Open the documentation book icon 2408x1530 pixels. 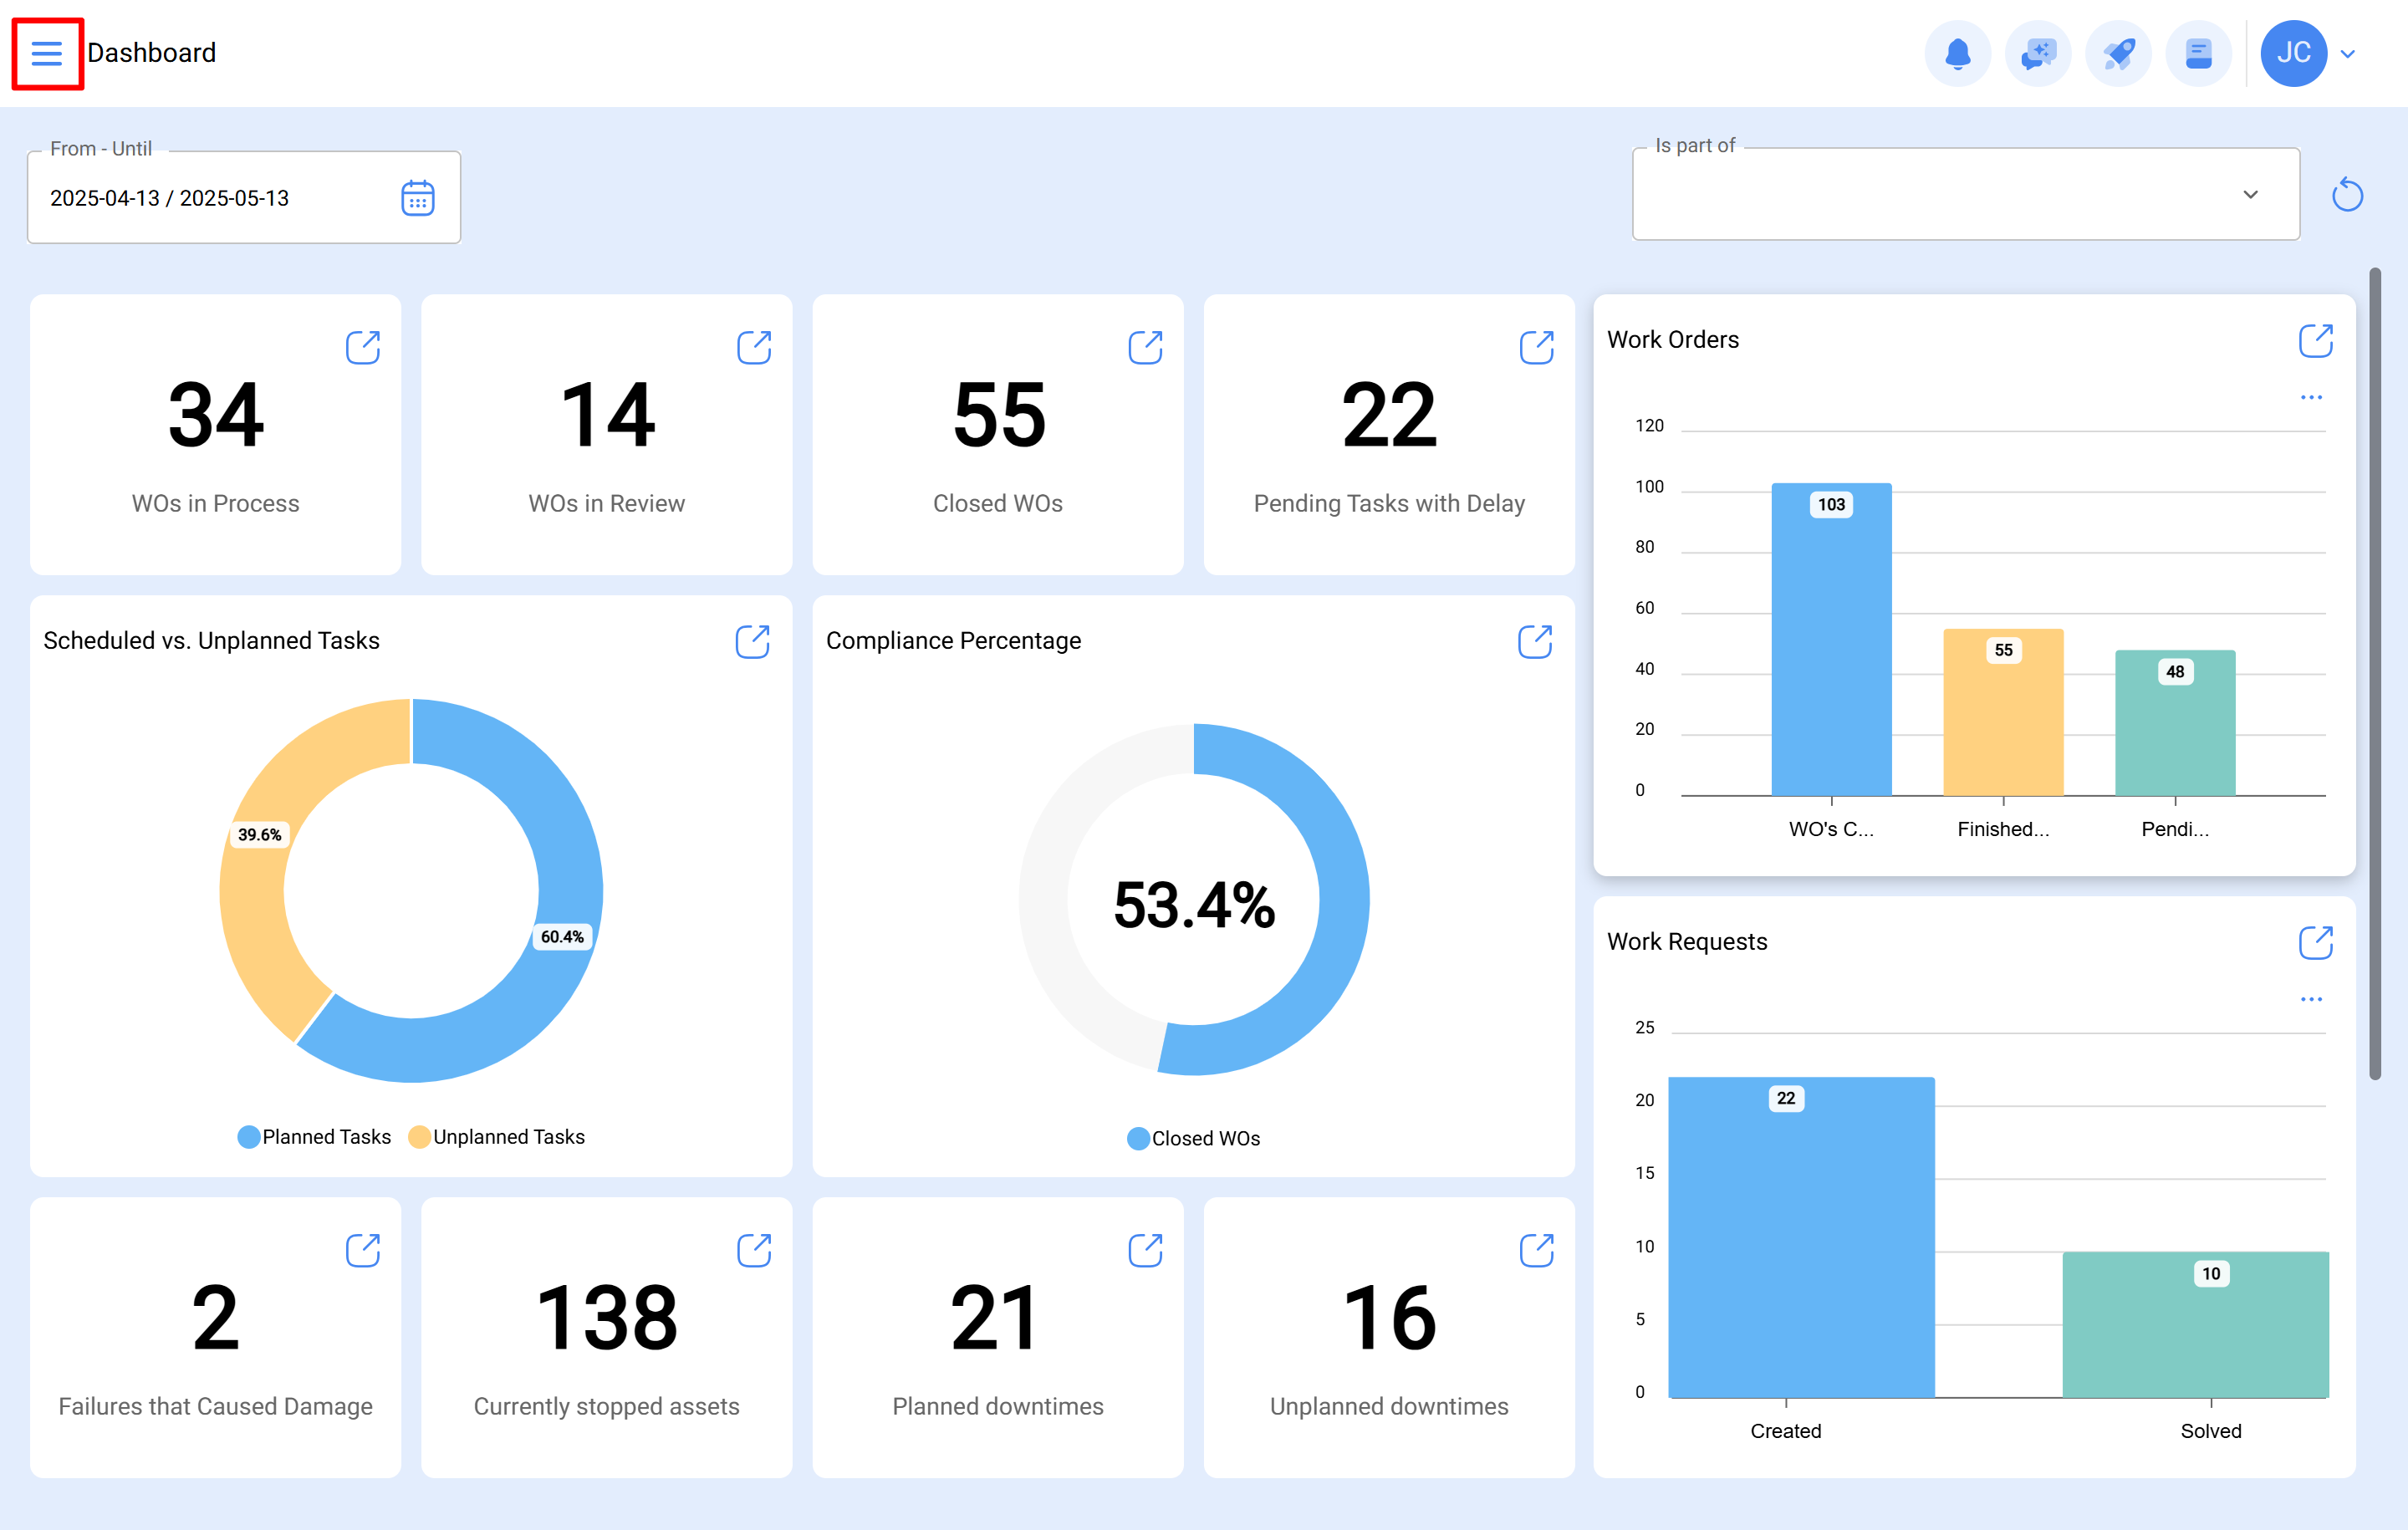click(2199, 53)
